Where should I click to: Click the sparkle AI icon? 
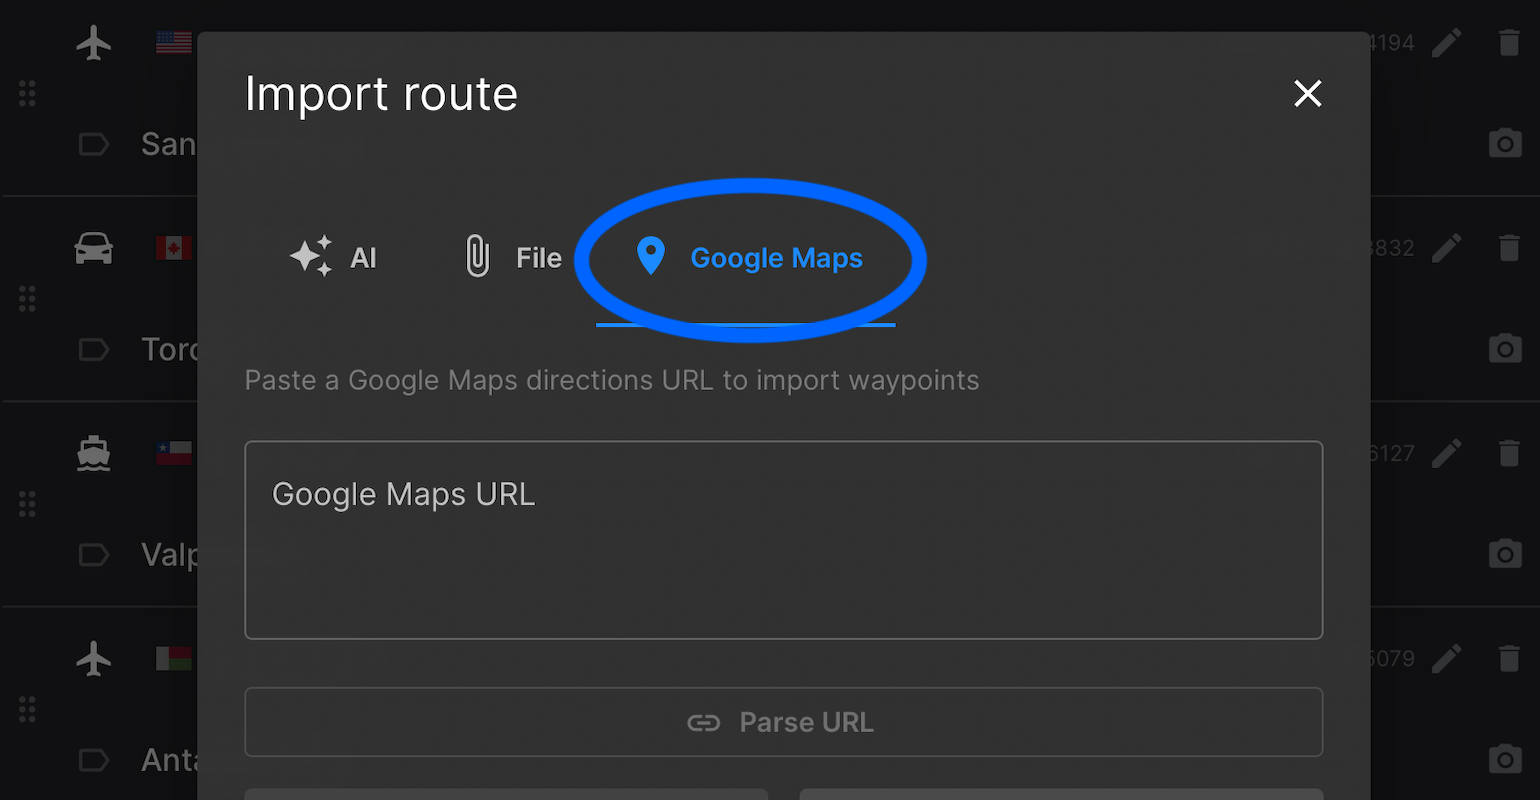point(311,257)
